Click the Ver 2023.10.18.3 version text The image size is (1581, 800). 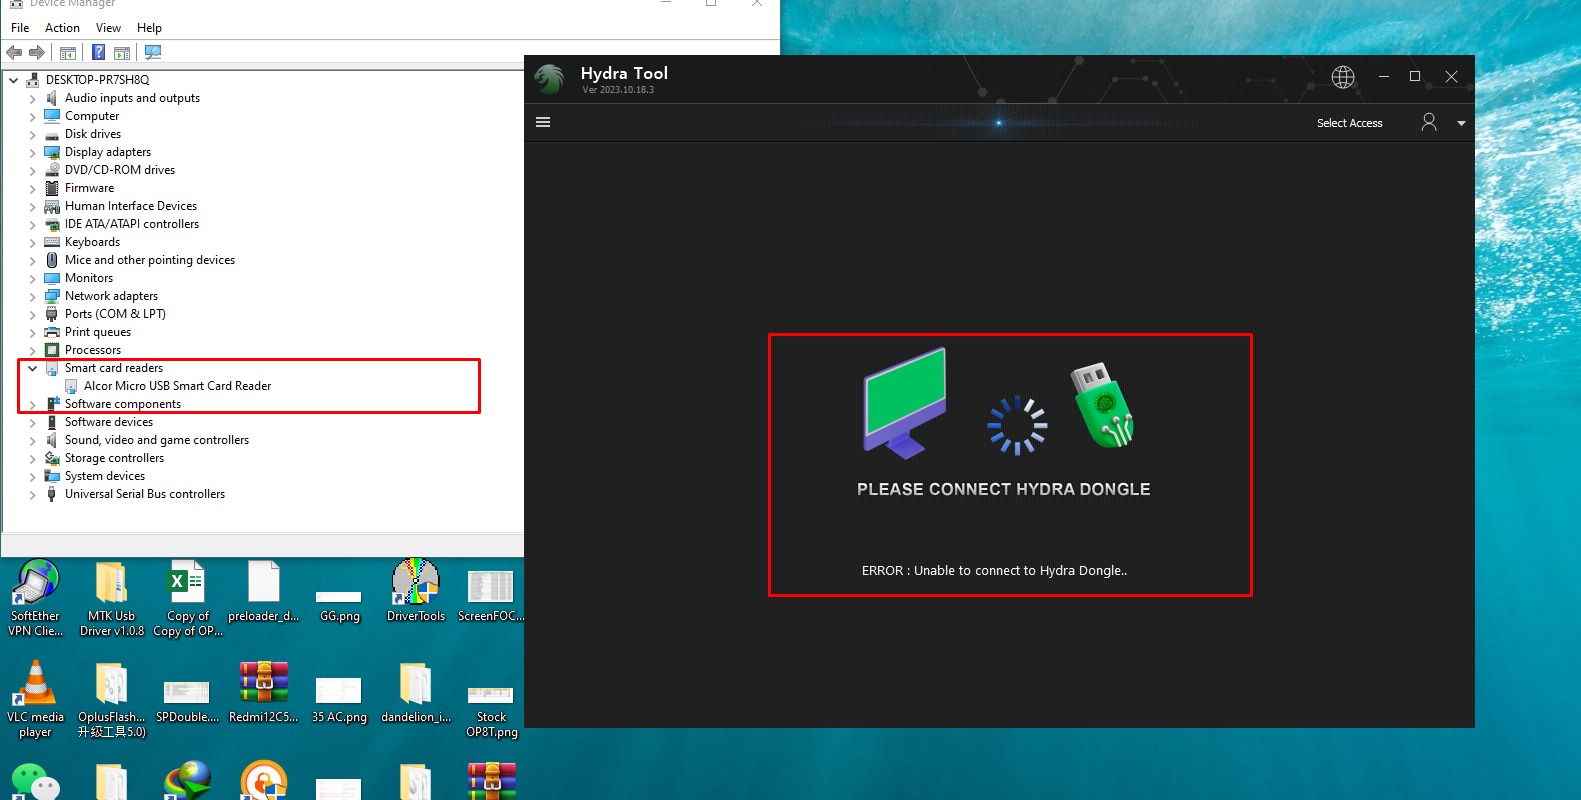[618, 90]
